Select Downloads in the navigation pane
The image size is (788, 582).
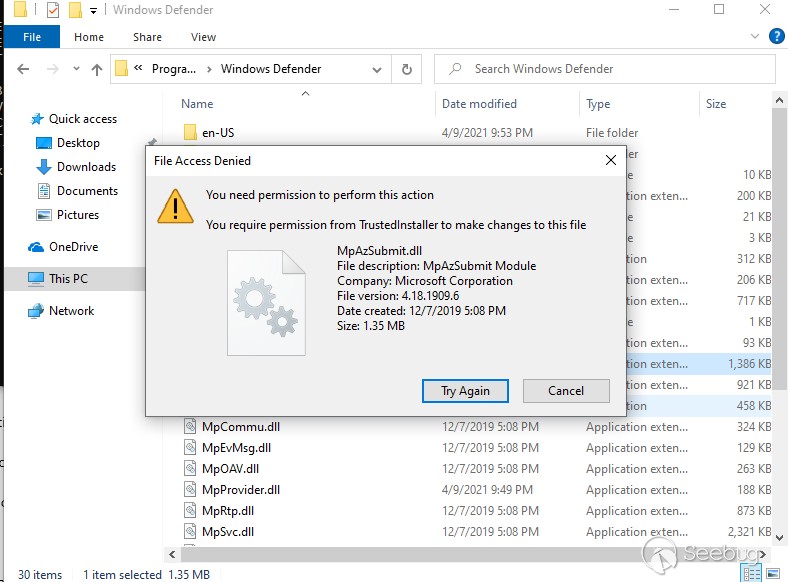[x=86, y=167]
